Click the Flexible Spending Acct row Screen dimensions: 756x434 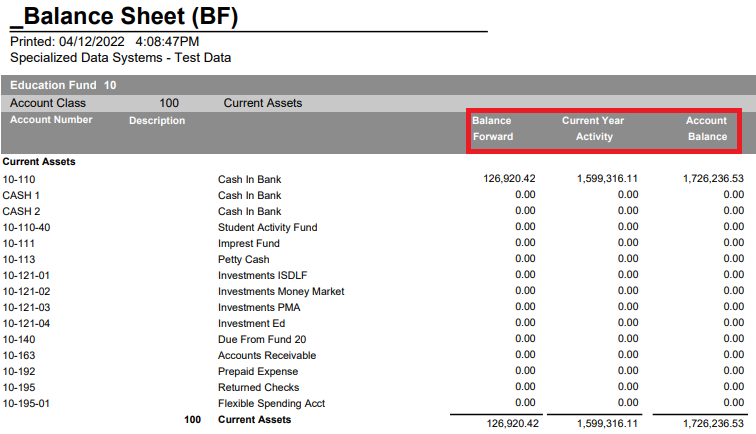pos(271,403)
